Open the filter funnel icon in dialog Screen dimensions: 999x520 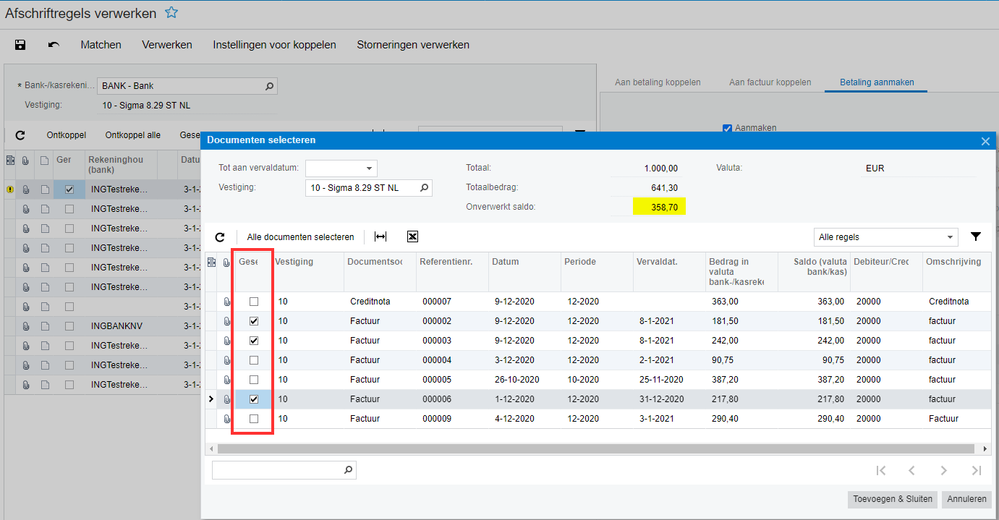(x=975, y=237)
